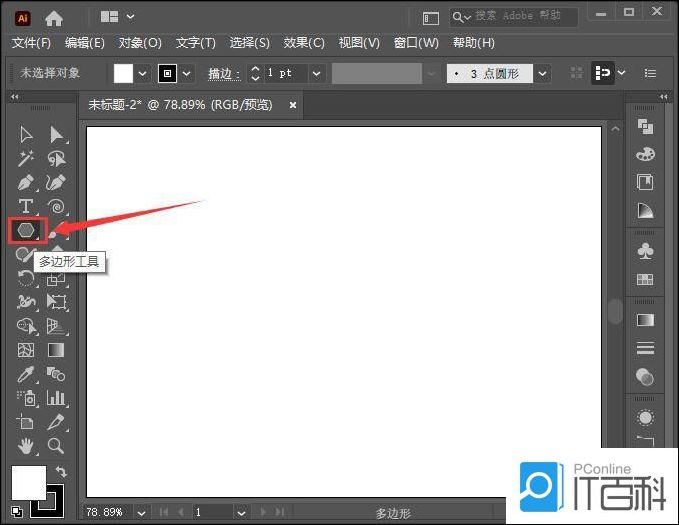Viewport: 679px width, 525px height.
Task: Click the stroke swatch in control bar
Action: (168, 74)
